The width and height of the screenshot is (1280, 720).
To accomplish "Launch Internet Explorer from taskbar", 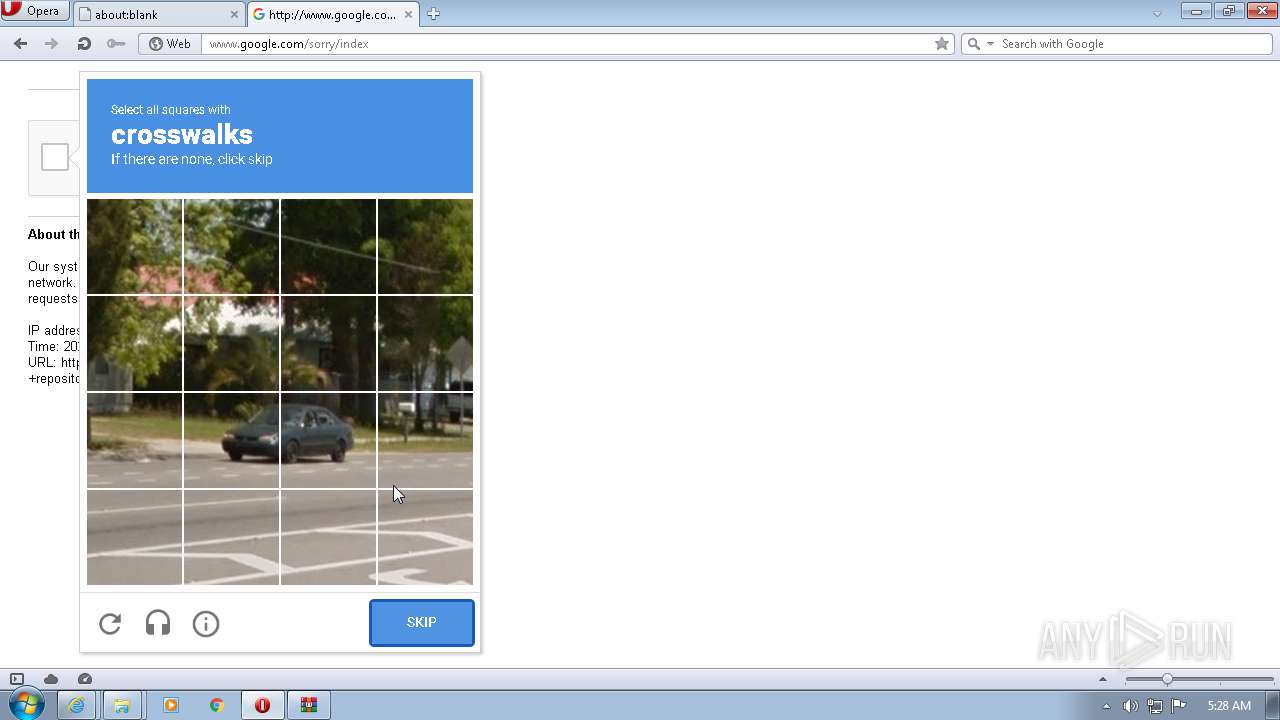I will tap(76, 705).
